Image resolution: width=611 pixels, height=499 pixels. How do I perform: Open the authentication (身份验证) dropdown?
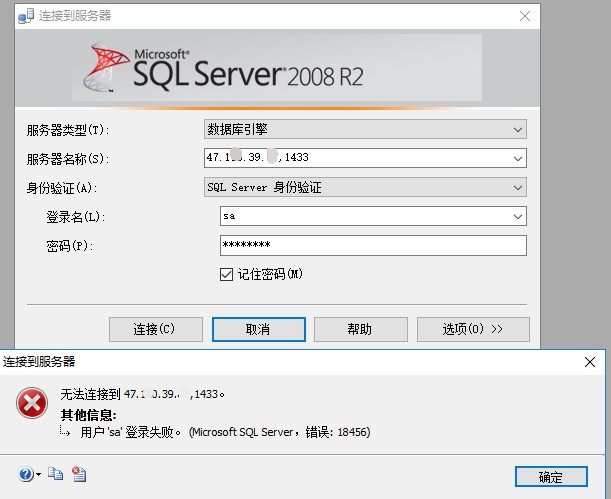(365, 187)
